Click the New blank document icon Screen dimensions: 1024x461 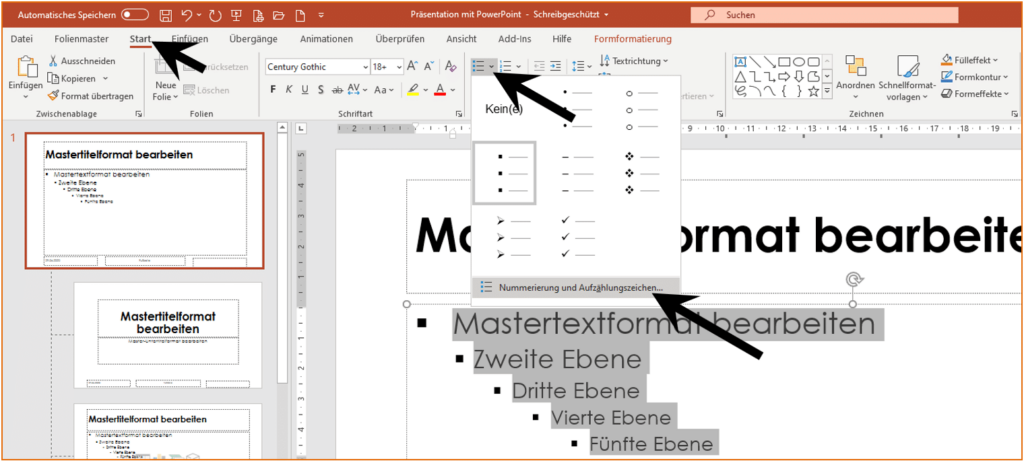coord(299,14)
